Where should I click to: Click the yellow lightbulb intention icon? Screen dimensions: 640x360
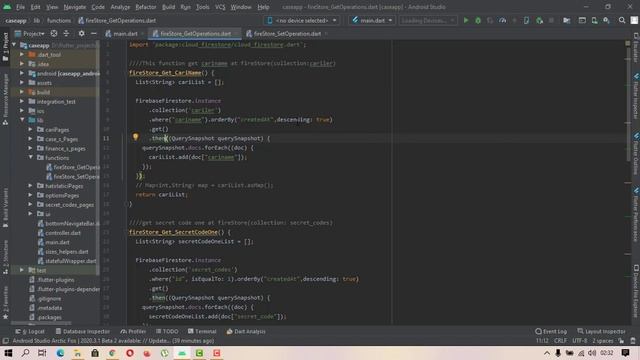click(x=135, y=137)
